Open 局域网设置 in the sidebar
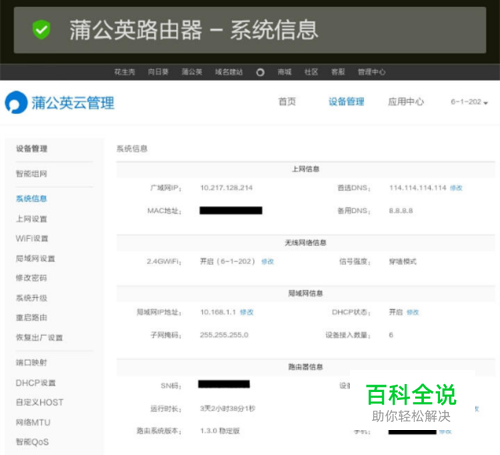 tap(36, 258)
